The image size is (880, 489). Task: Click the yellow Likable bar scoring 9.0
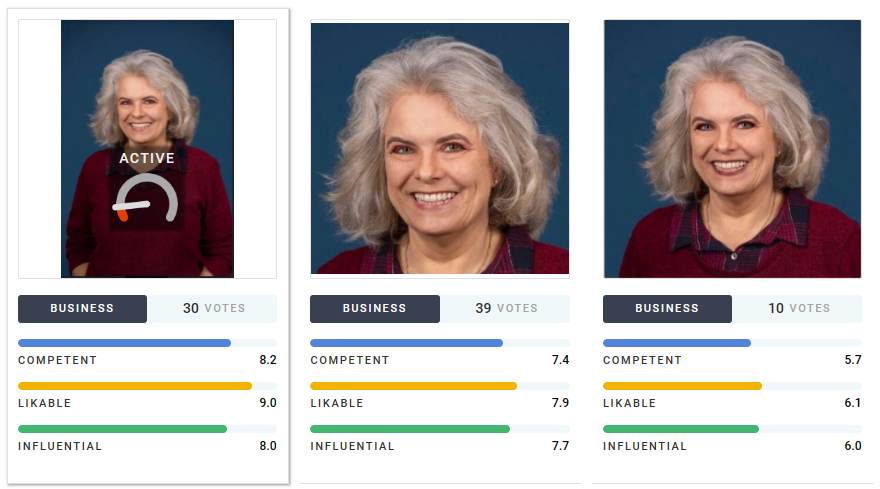(x=135, y=386)
